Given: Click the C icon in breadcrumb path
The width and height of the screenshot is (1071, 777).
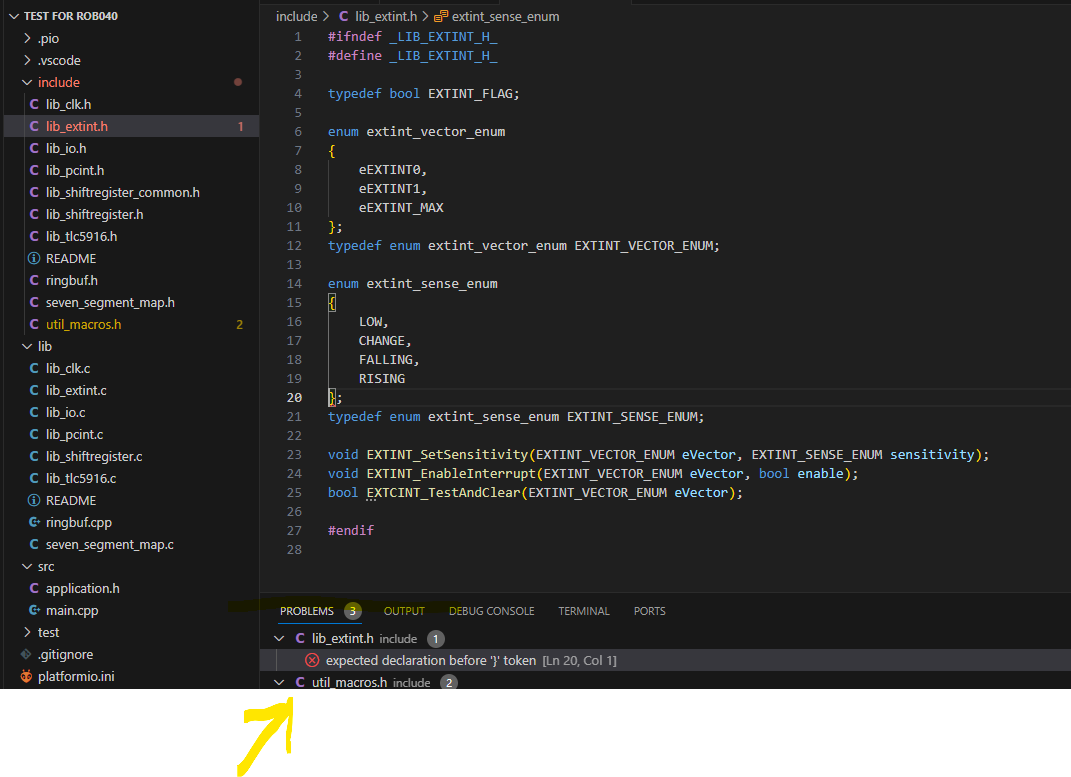Looking at the screenshot, I should pos(344,16).
